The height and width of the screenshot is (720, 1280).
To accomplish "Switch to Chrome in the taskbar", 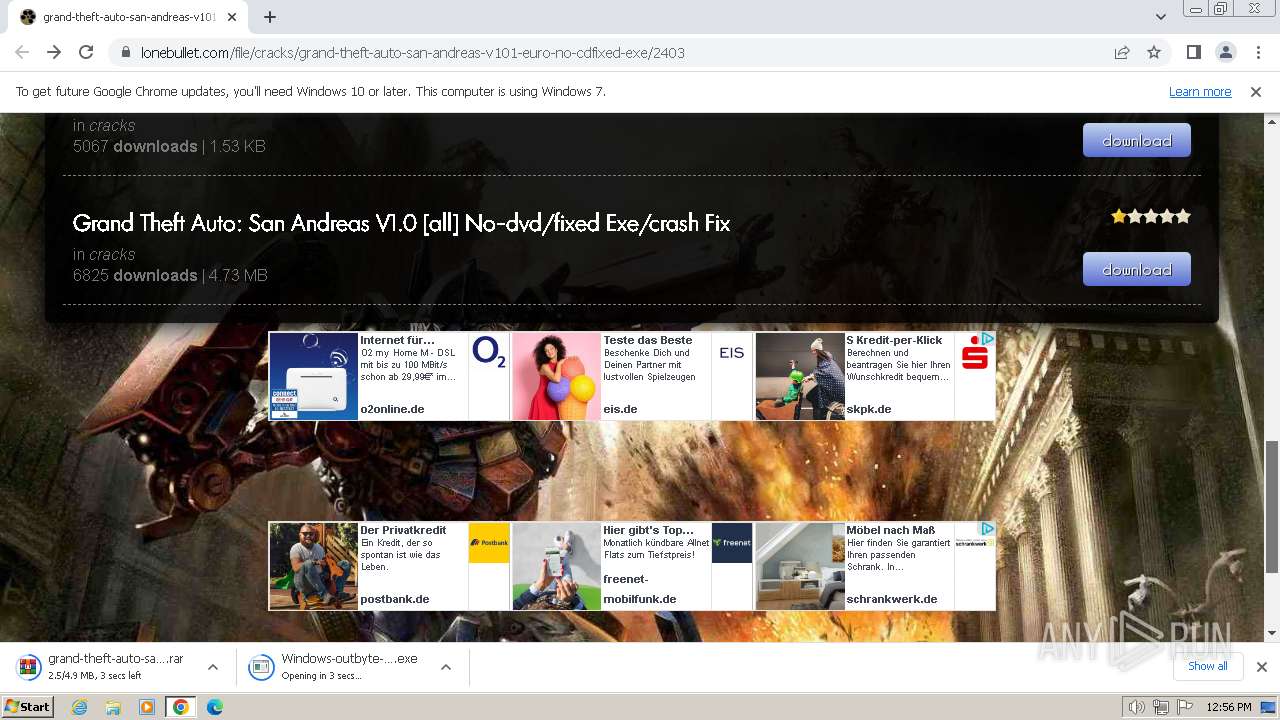I will [x=181, y=707].
